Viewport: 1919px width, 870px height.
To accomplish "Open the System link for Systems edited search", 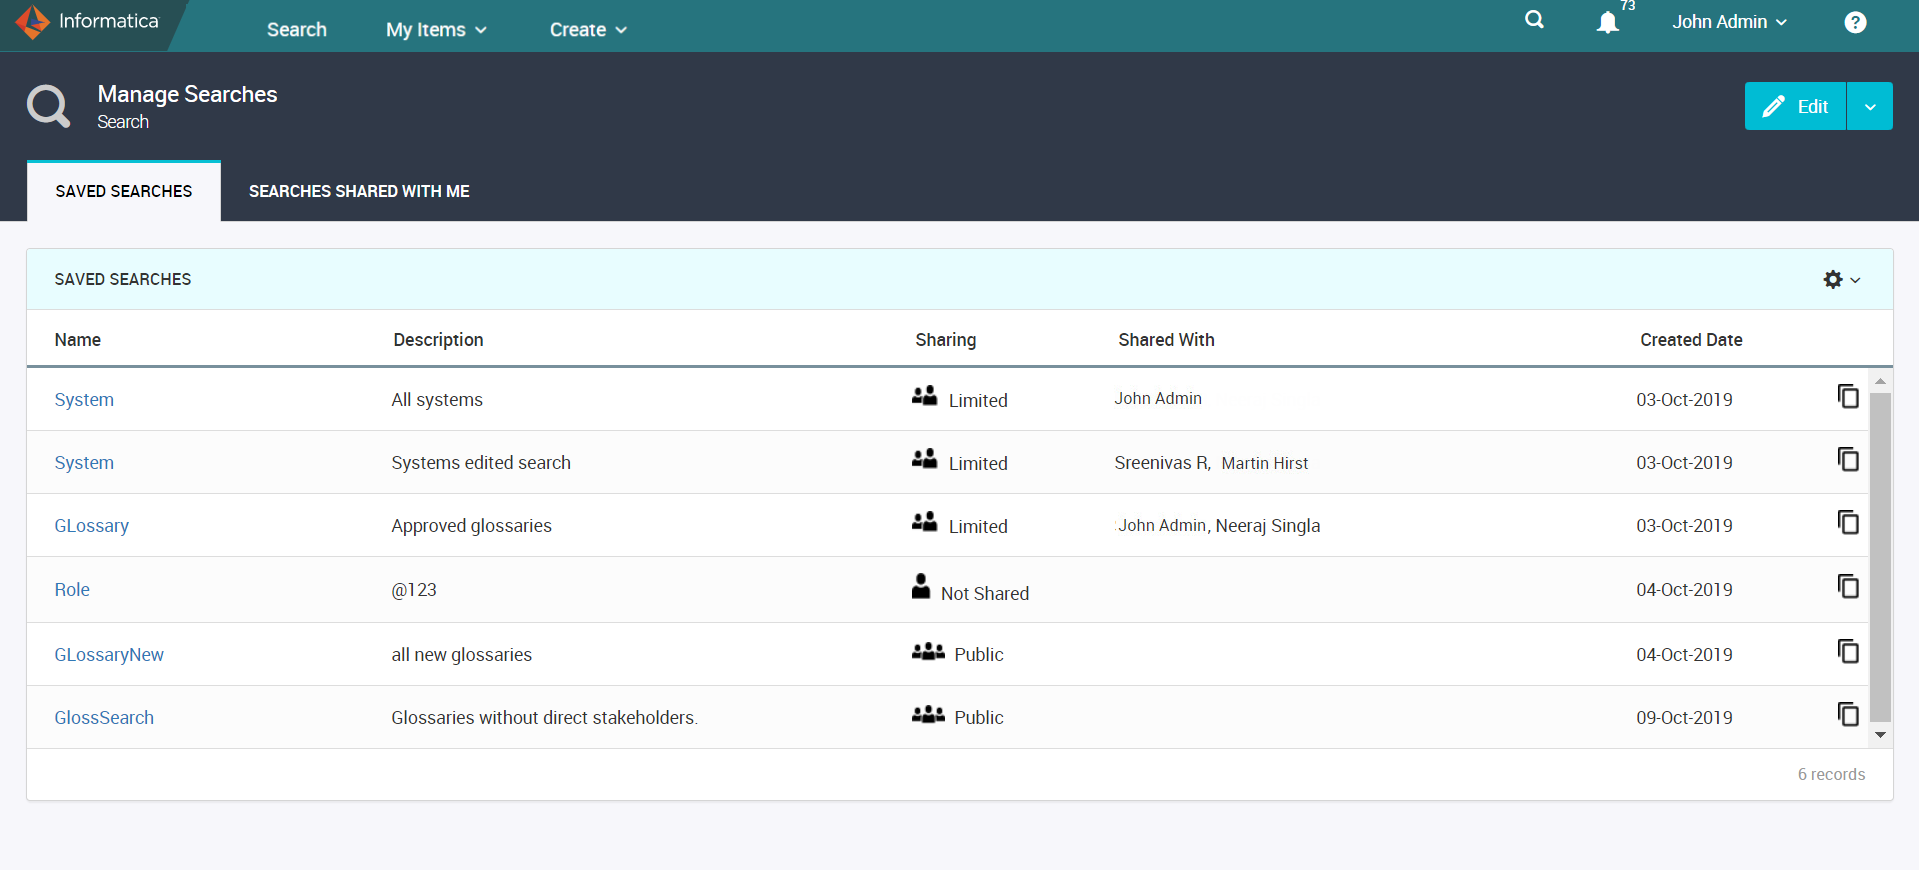I will pyautogui.click(x=84, y=463).
